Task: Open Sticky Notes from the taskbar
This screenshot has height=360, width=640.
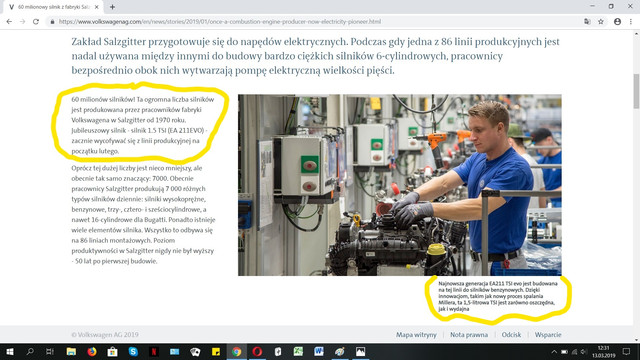Action: pos(216,351)
